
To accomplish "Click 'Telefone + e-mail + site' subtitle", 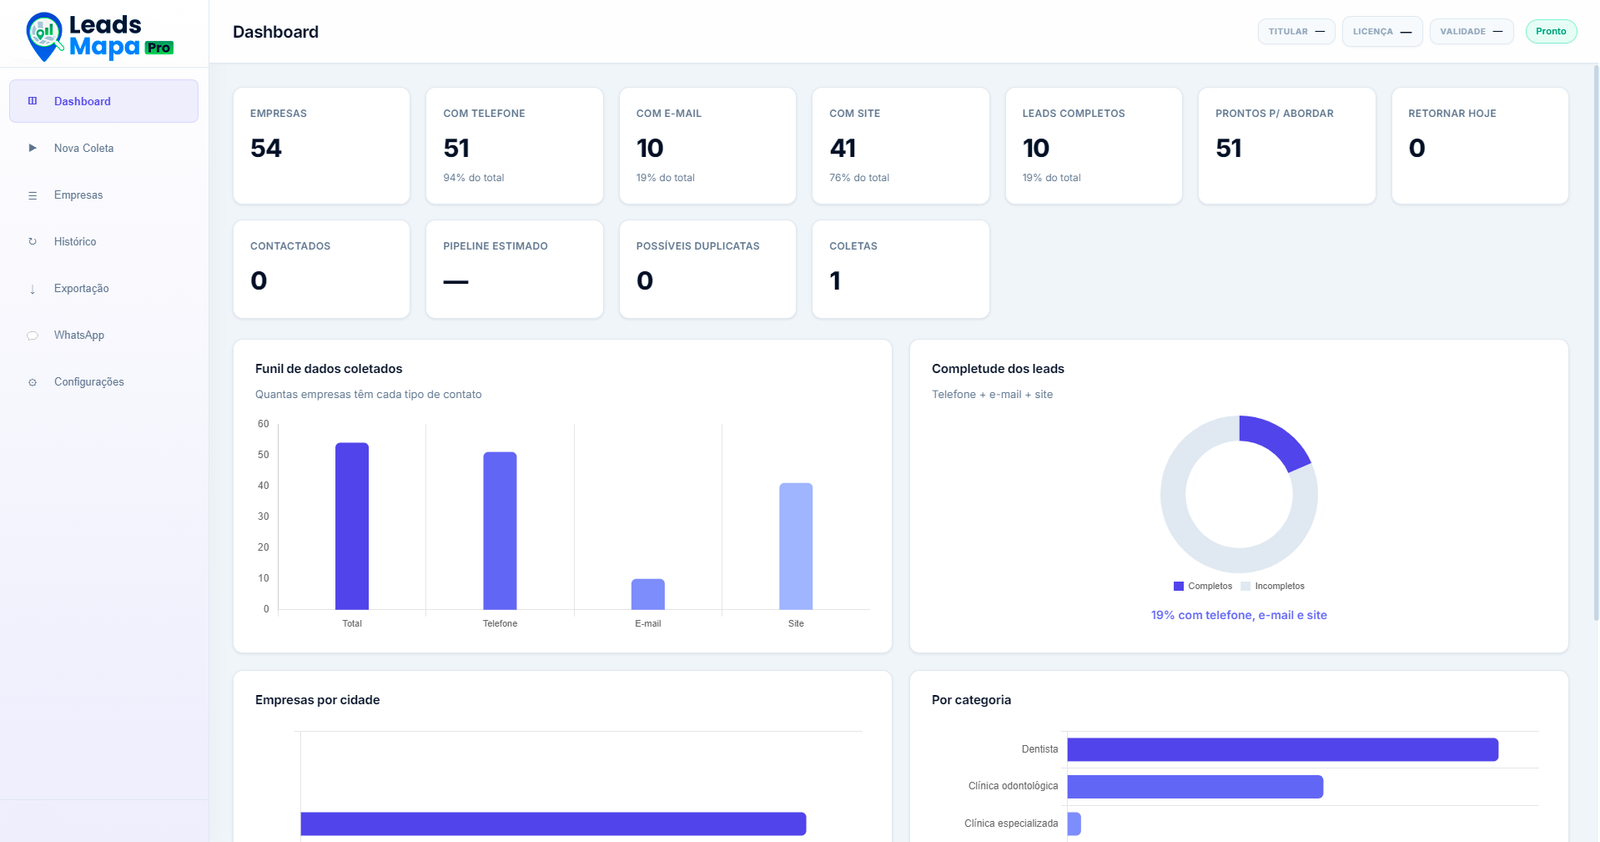I will coord(992,394).
